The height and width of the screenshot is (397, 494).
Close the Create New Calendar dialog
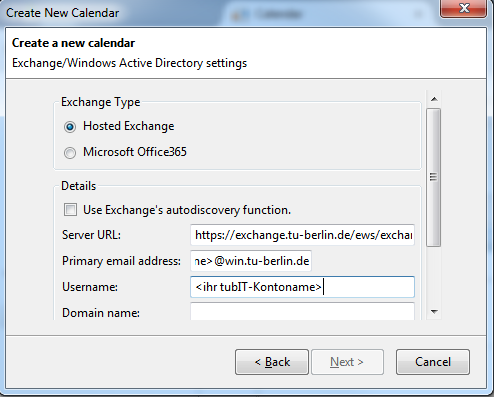464,8
